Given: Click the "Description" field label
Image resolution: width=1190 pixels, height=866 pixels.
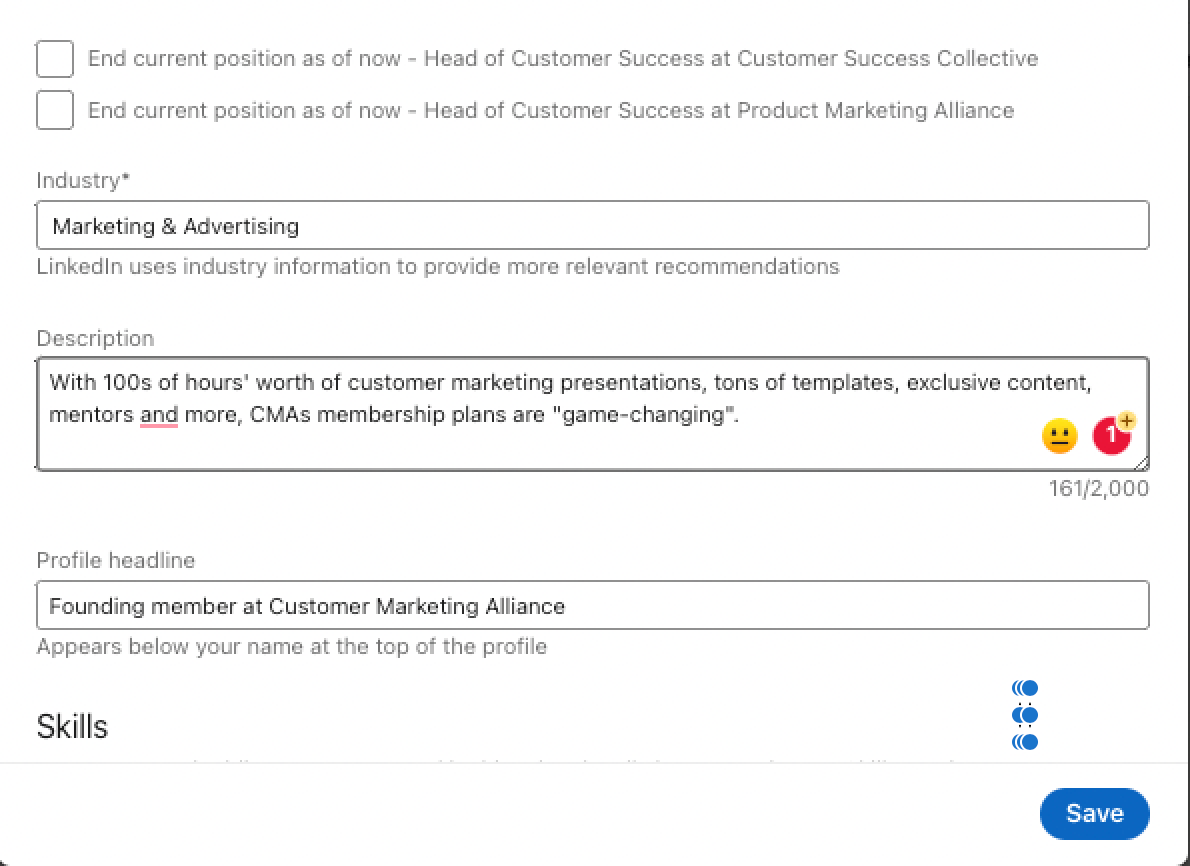Looking at the screenshot, I should (x=95, y=338).
